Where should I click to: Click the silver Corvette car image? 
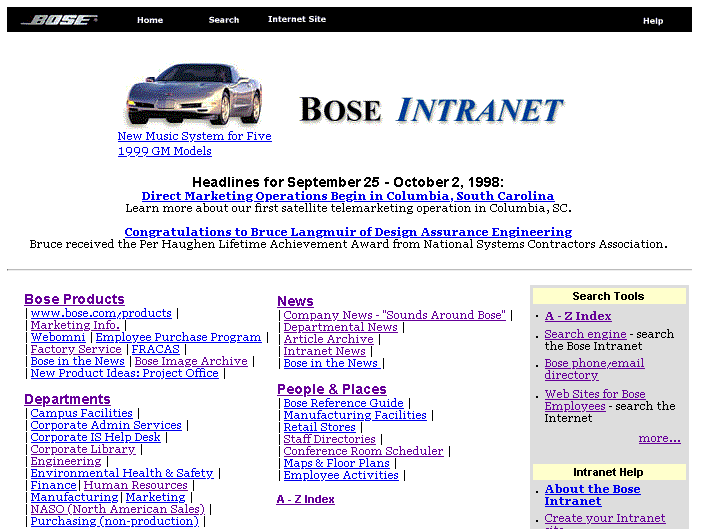(x=194, y=95)
